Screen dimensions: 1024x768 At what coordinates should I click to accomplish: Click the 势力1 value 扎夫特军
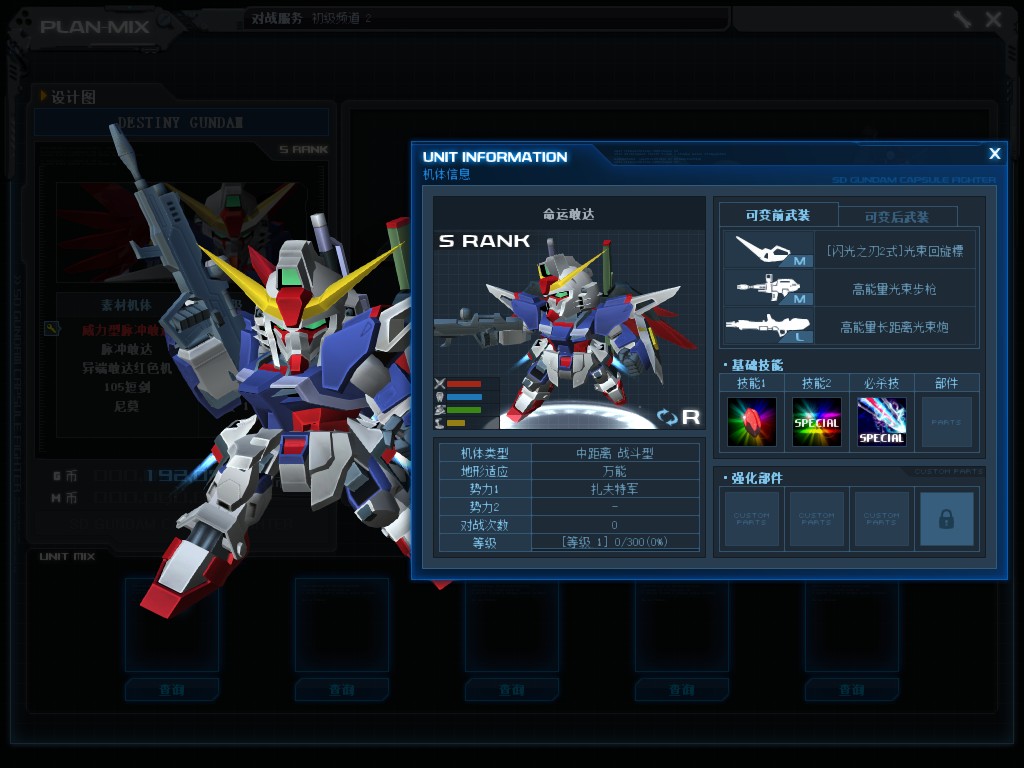[x=615, y=489]
